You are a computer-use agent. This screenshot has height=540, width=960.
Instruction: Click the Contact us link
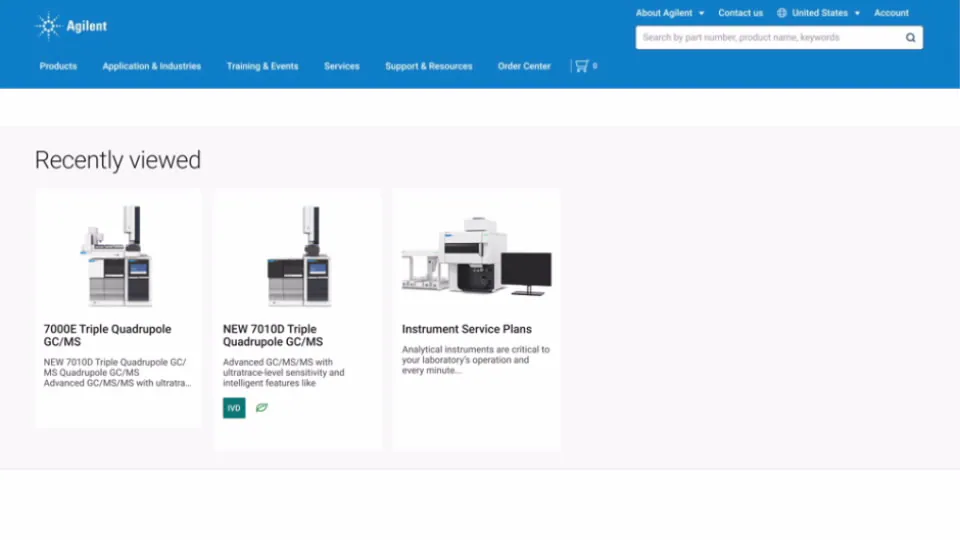740,13
